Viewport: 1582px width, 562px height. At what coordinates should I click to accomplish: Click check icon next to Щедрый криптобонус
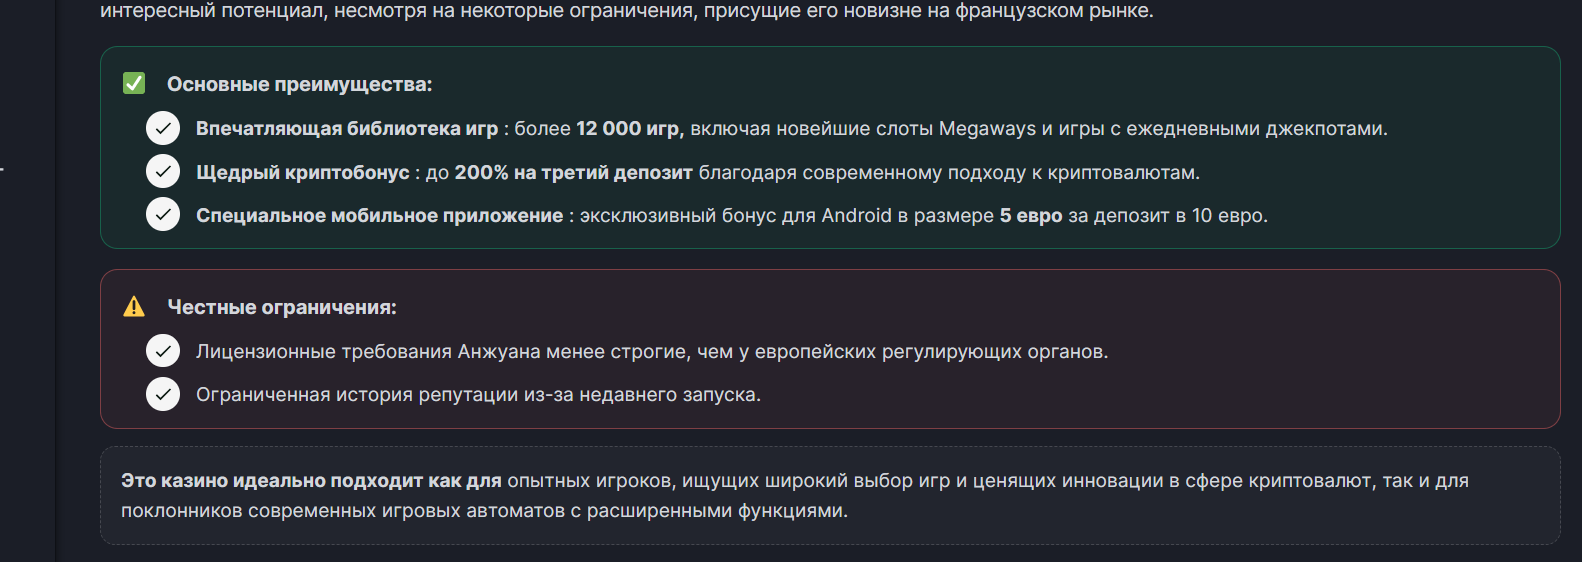[x=163, y=171]
